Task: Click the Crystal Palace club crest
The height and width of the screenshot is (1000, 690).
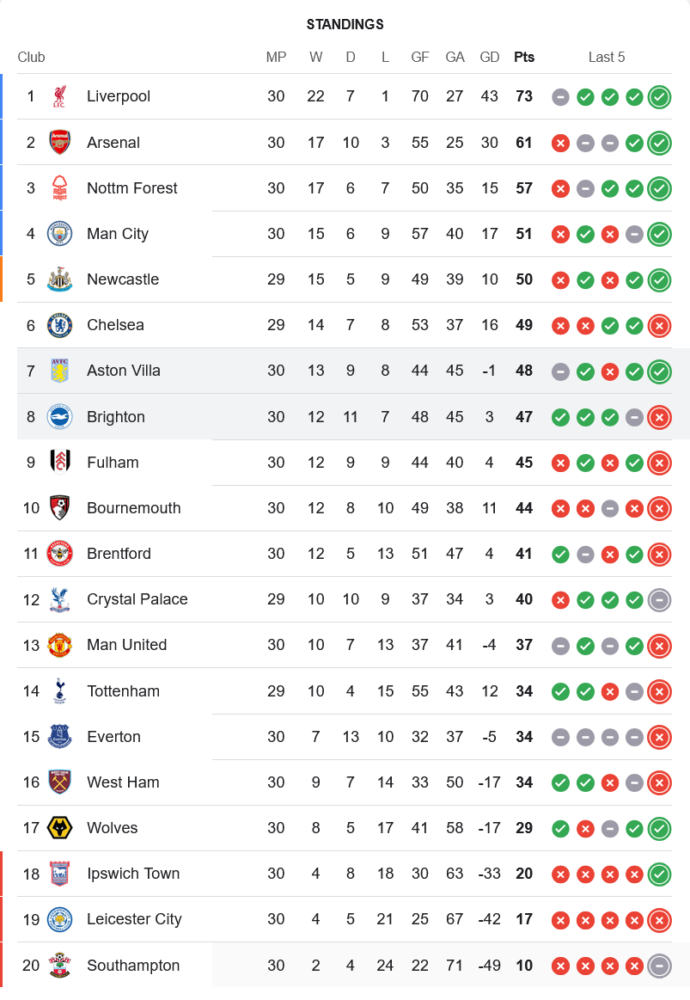Action: coord(60,600)
